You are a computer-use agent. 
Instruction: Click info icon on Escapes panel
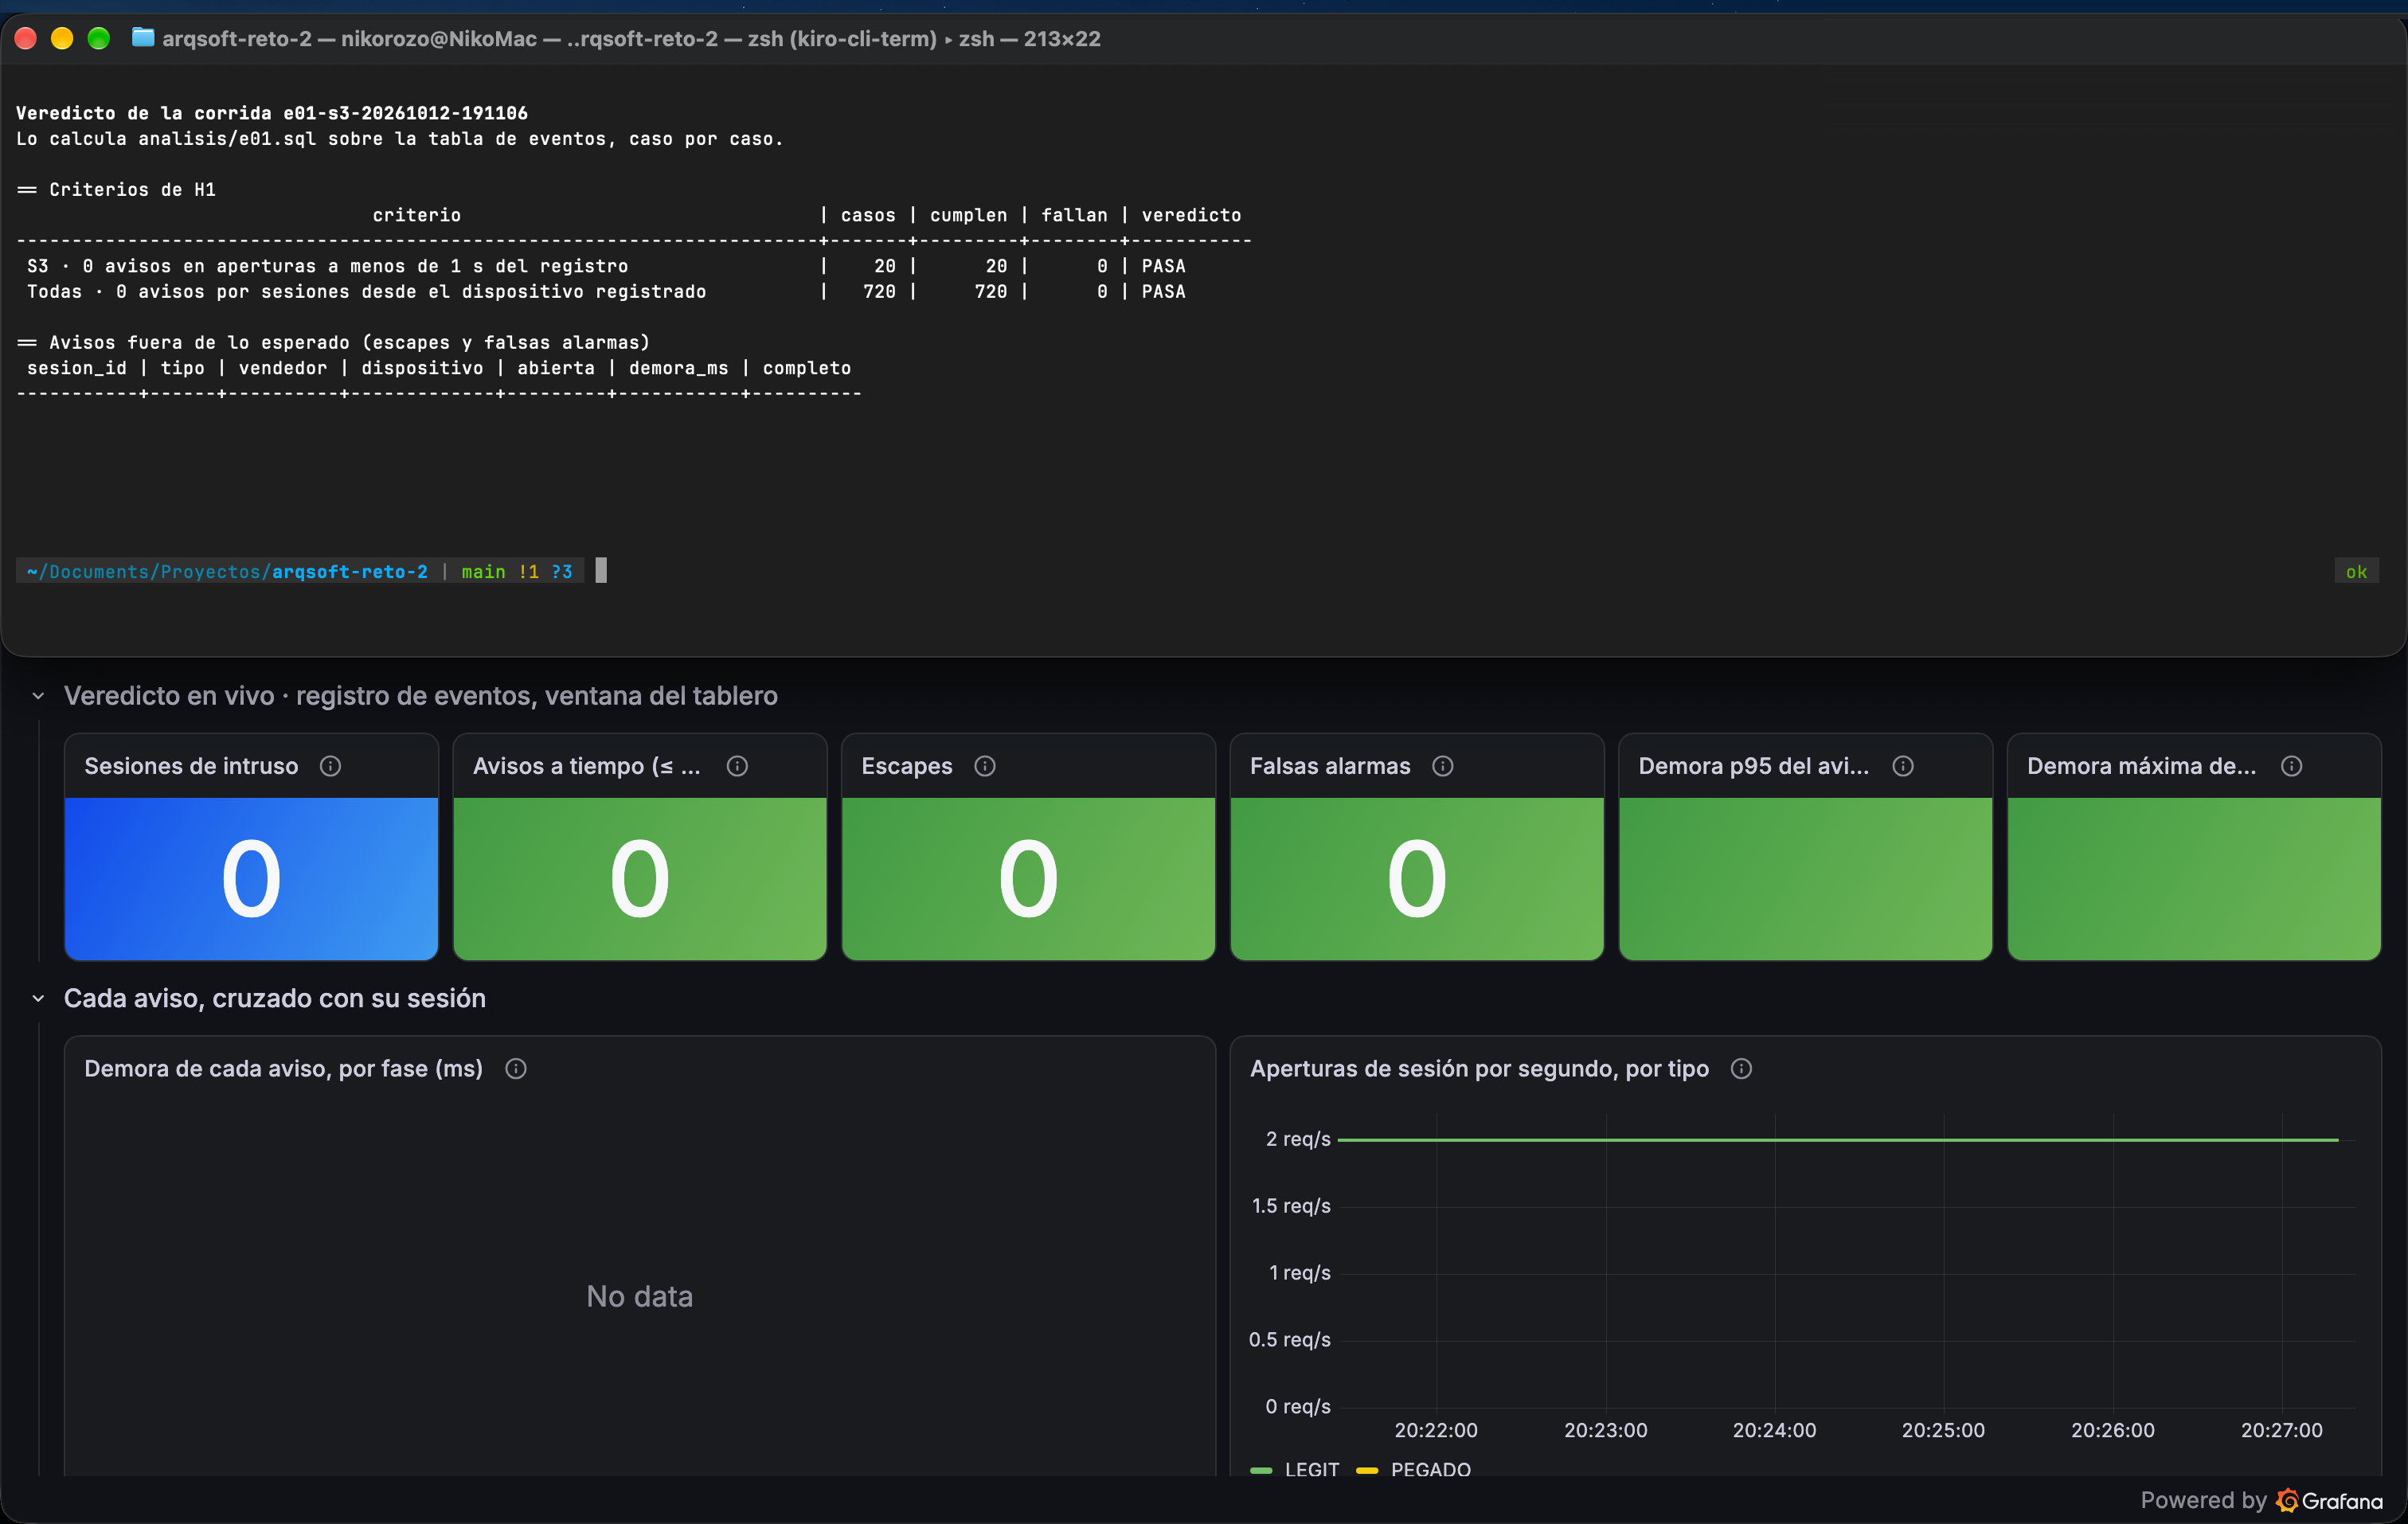[985, 766]
